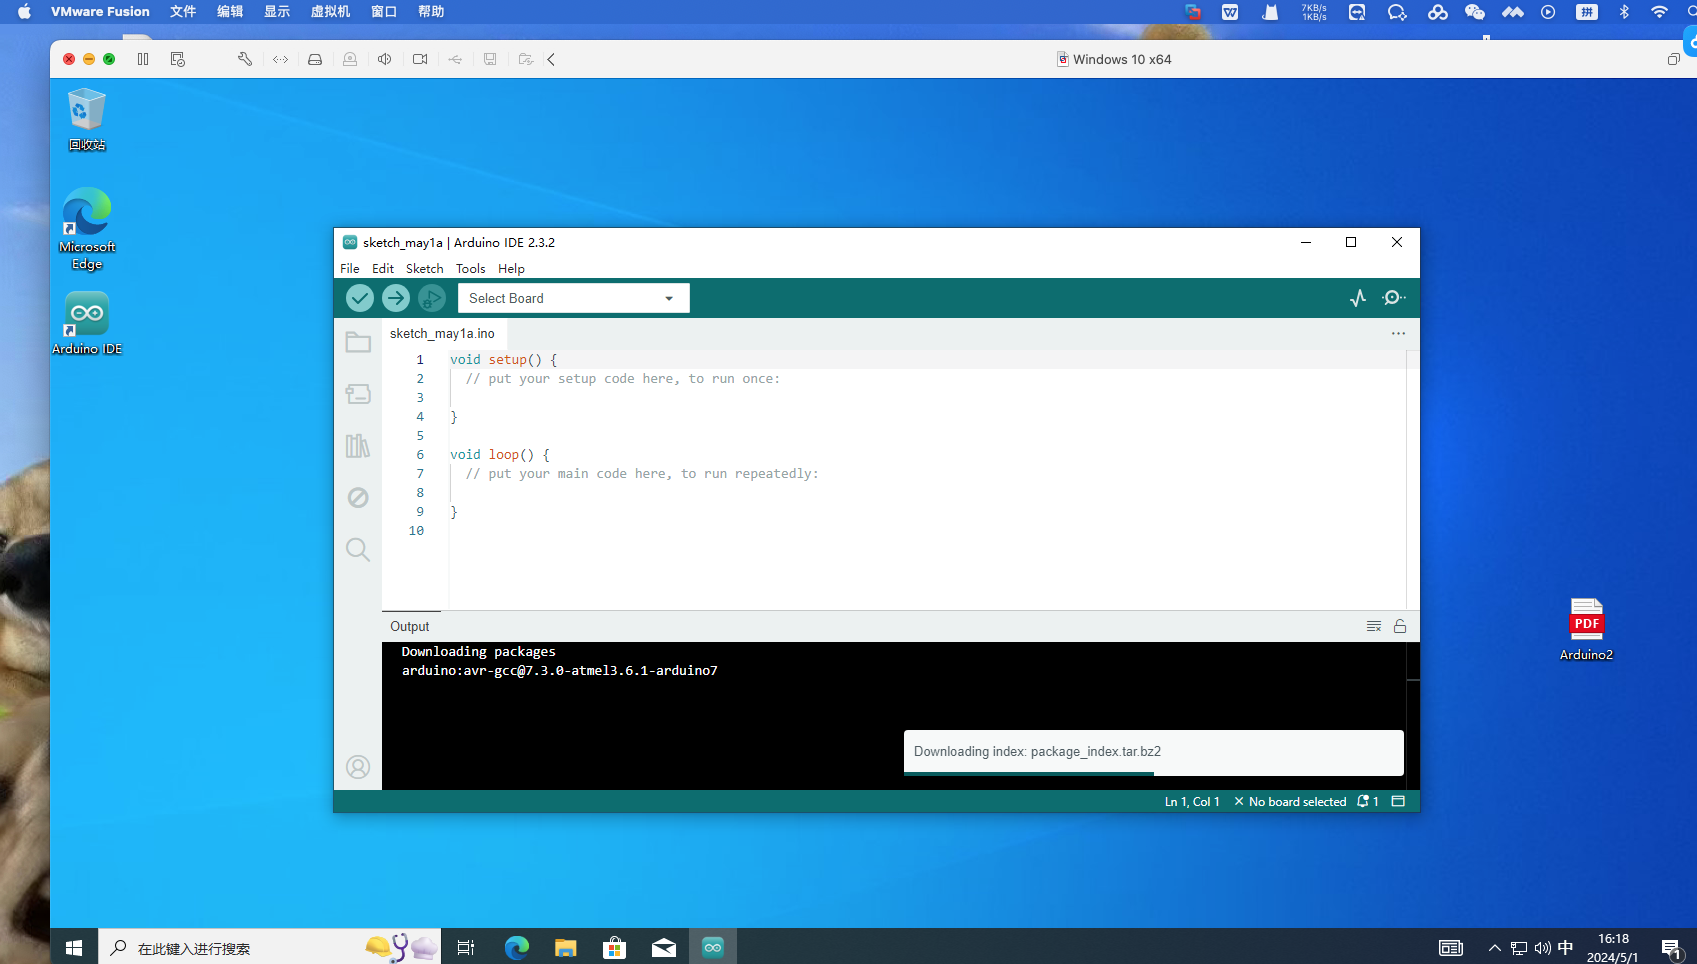Open the Help menu in Arduino IDE
Screen dimensions: 1697x964
(x=512, y=269)
